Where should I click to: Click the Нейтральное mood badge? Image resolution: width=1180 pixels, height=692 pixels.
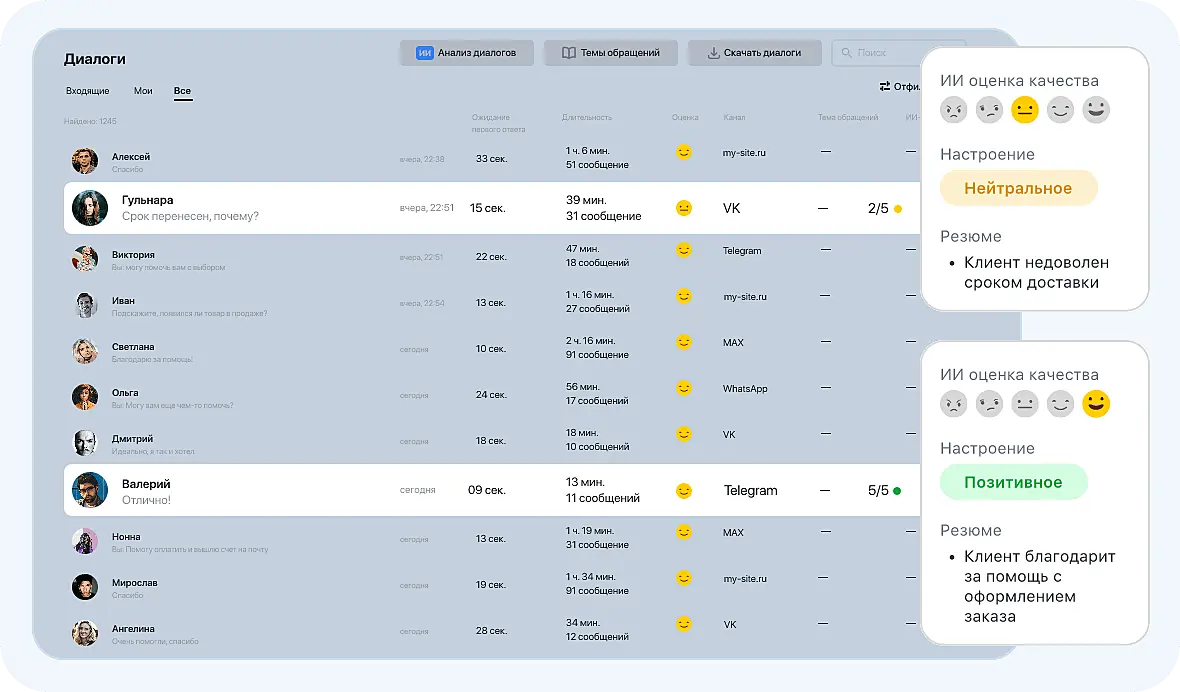point(1018,188)
